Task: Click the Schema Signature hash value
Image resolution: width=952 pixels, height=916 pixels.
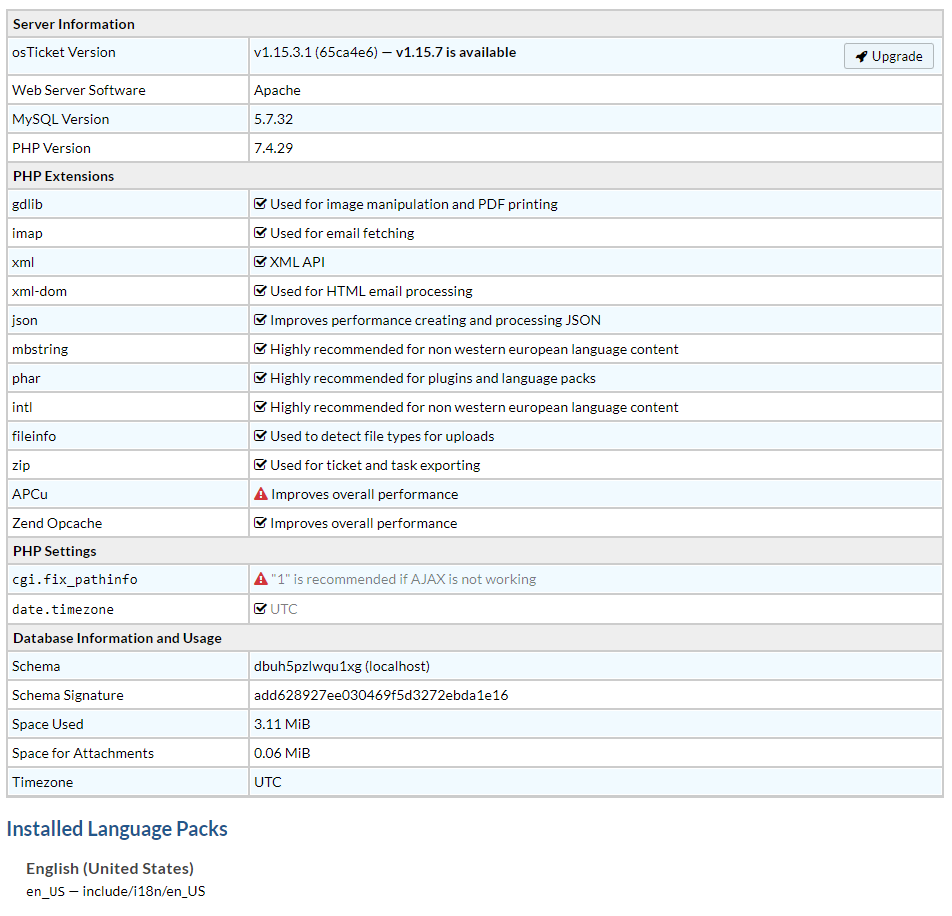Action: [x=381, y=695]
